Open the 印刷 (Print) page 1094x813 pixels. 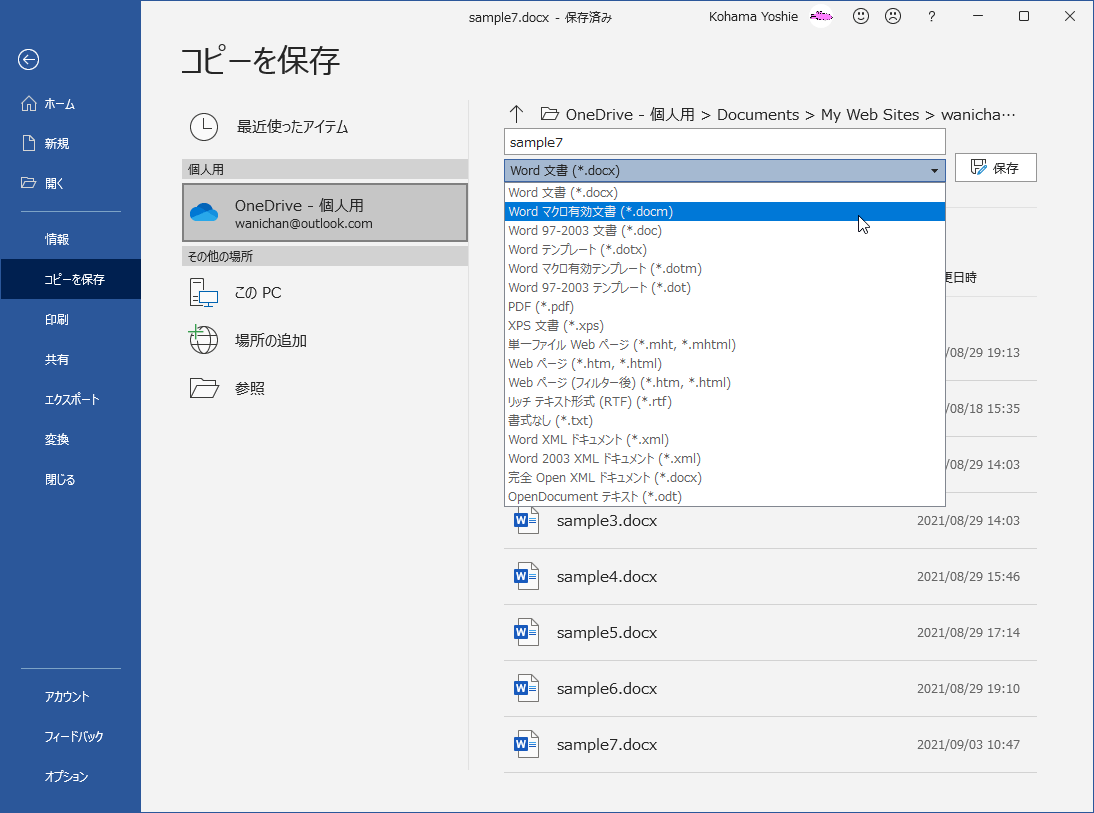[70, 320]
